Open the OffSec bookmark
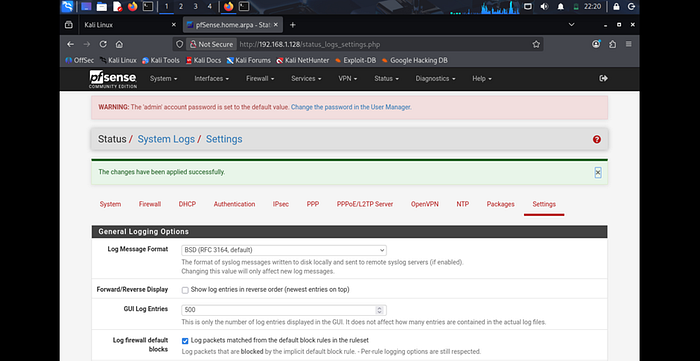700x361 pixels. click(79, 60)
